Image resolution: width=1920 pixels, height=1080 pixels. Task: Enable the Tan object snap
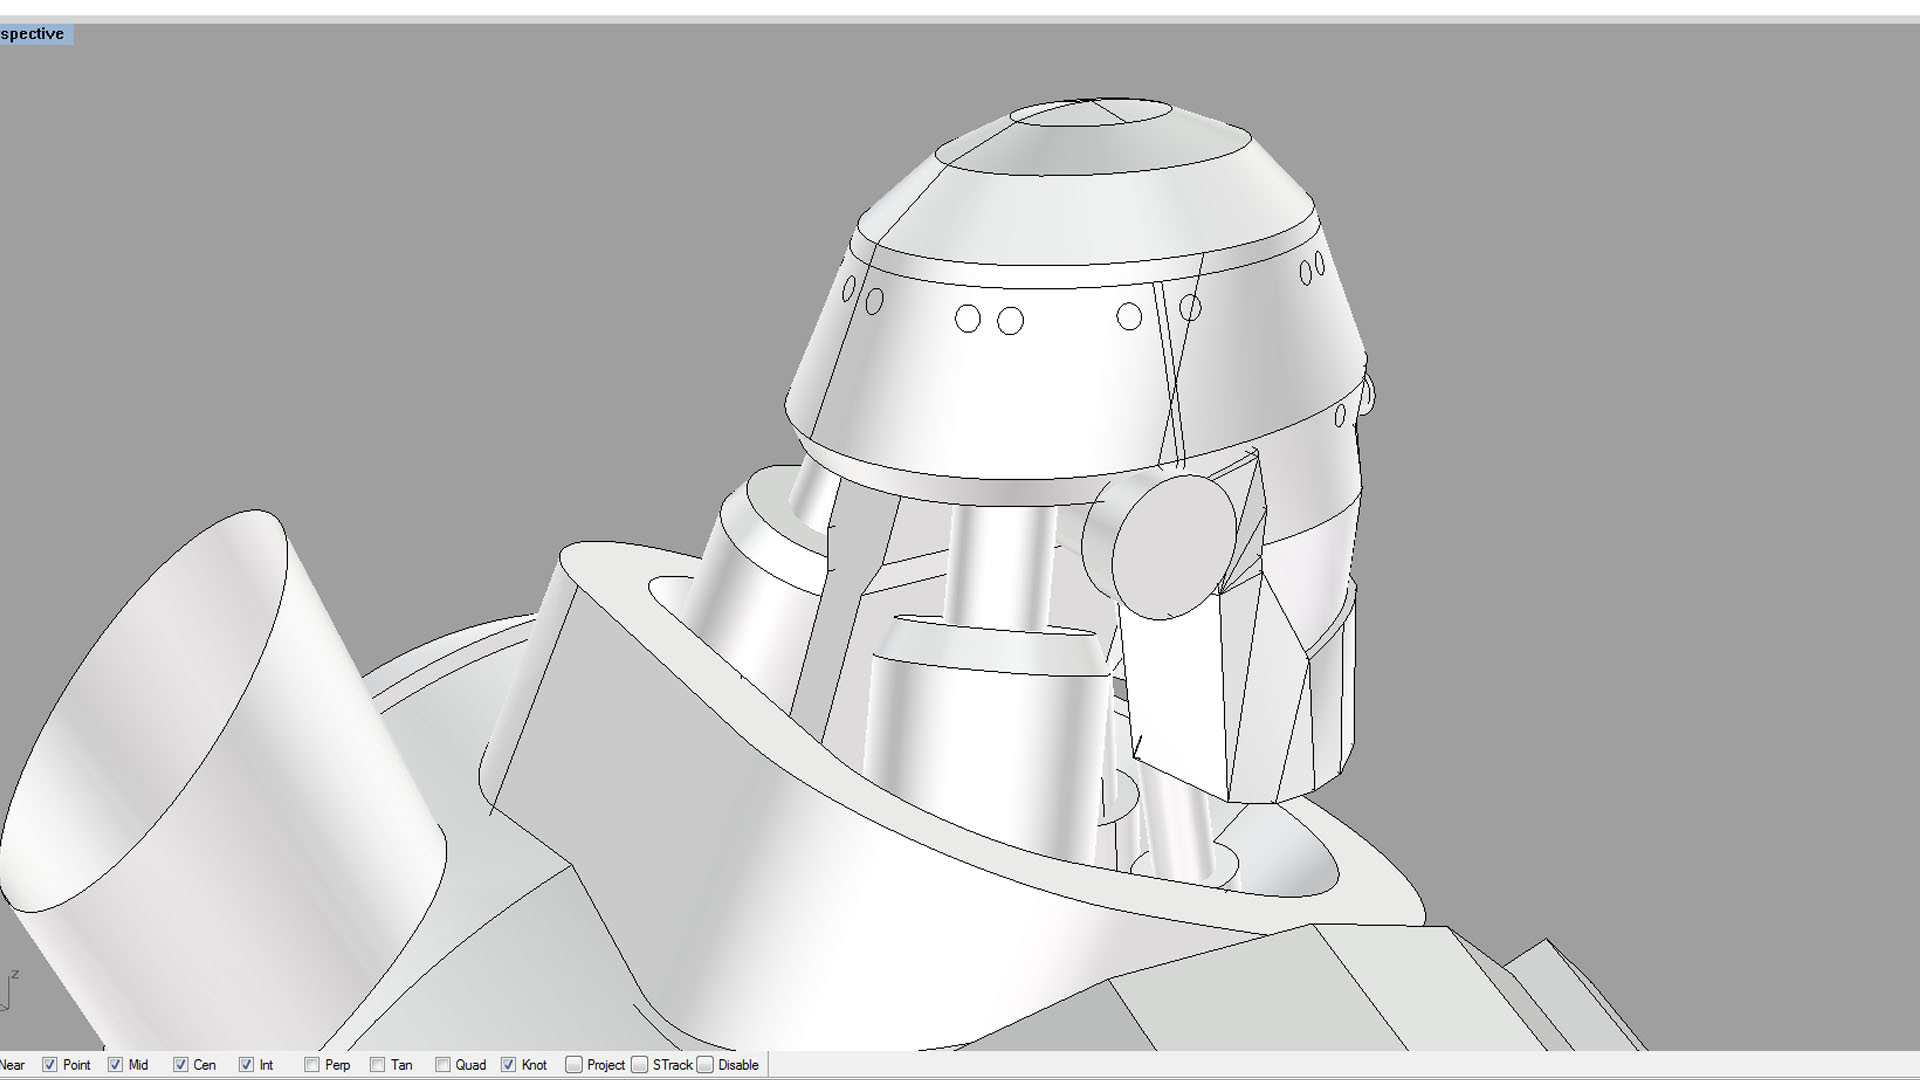[377, 1065]
